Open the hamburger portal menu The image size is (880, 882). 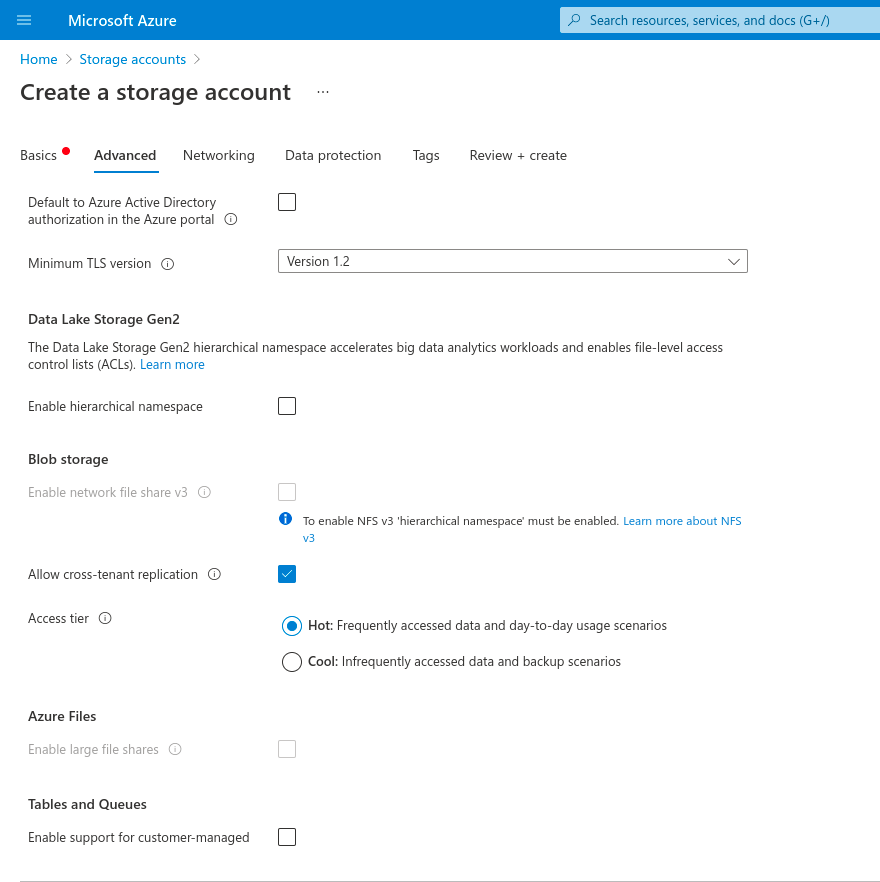[x=25, y=20]
